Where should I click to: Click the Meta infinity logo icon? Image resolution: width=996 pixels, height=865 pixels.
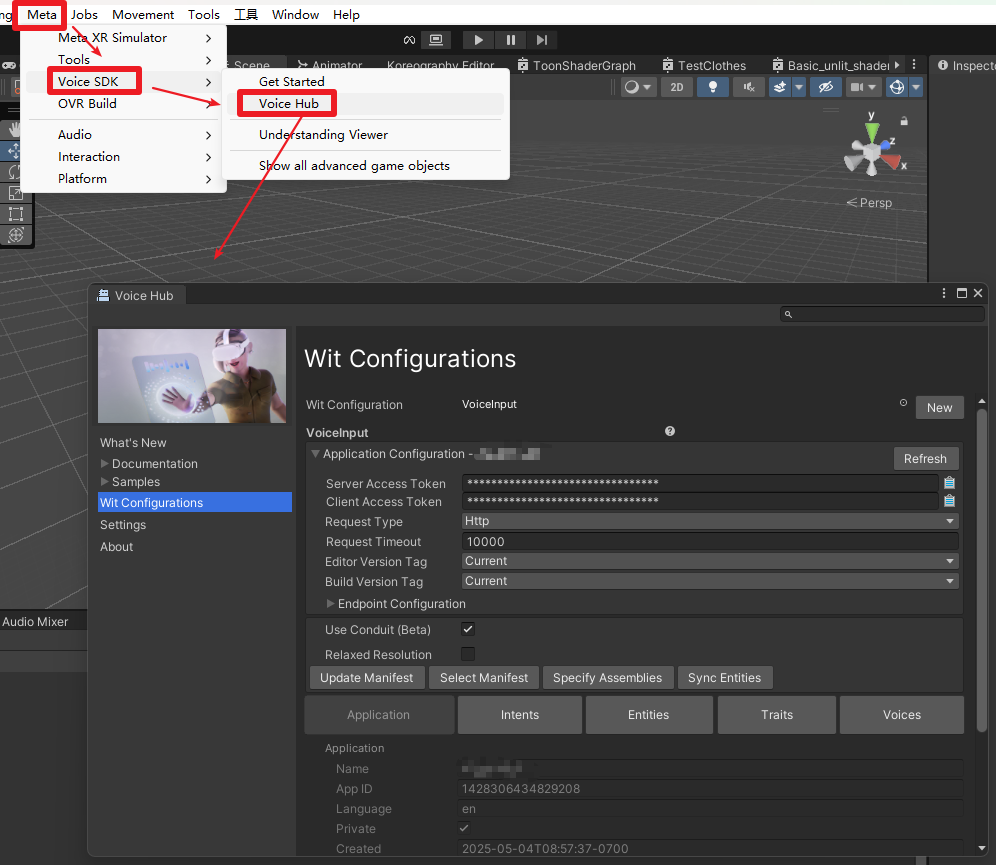pyautogui.click(x=409, y=40)
